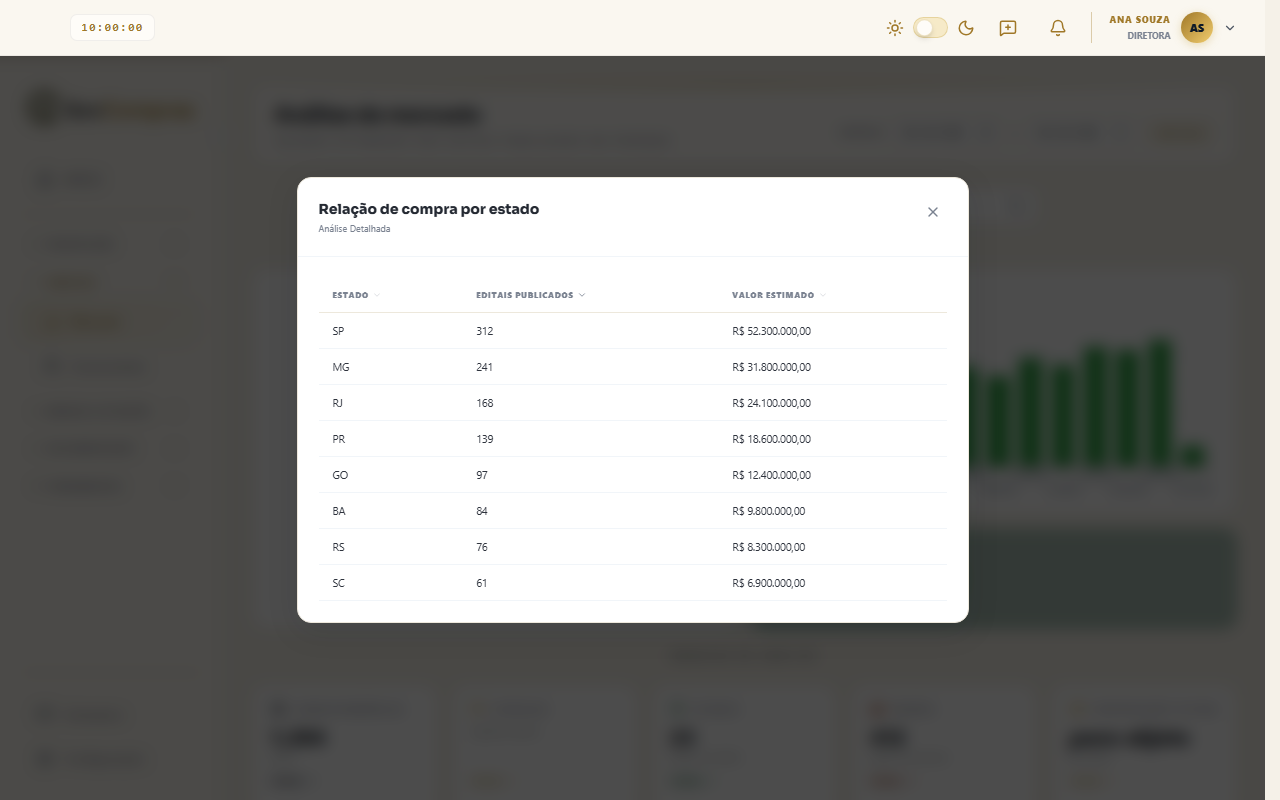Sort by the Valor Estimado column chevron
Viewport: 1280px width, 800px height.
pyautogui.click(x=823, y=295)
